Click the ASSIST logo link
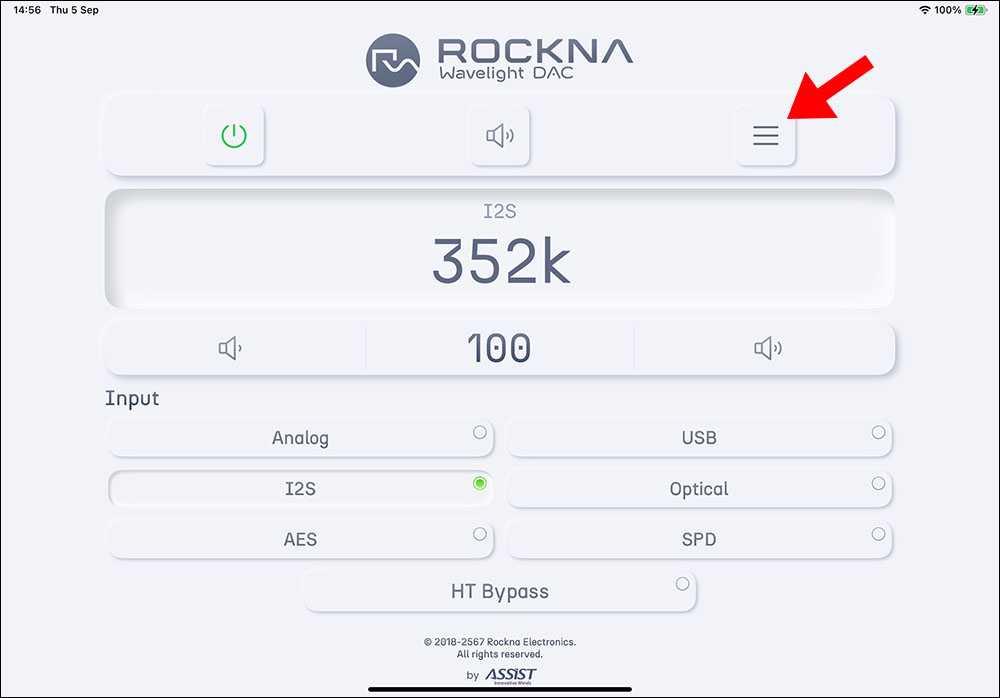 [510, 675]
